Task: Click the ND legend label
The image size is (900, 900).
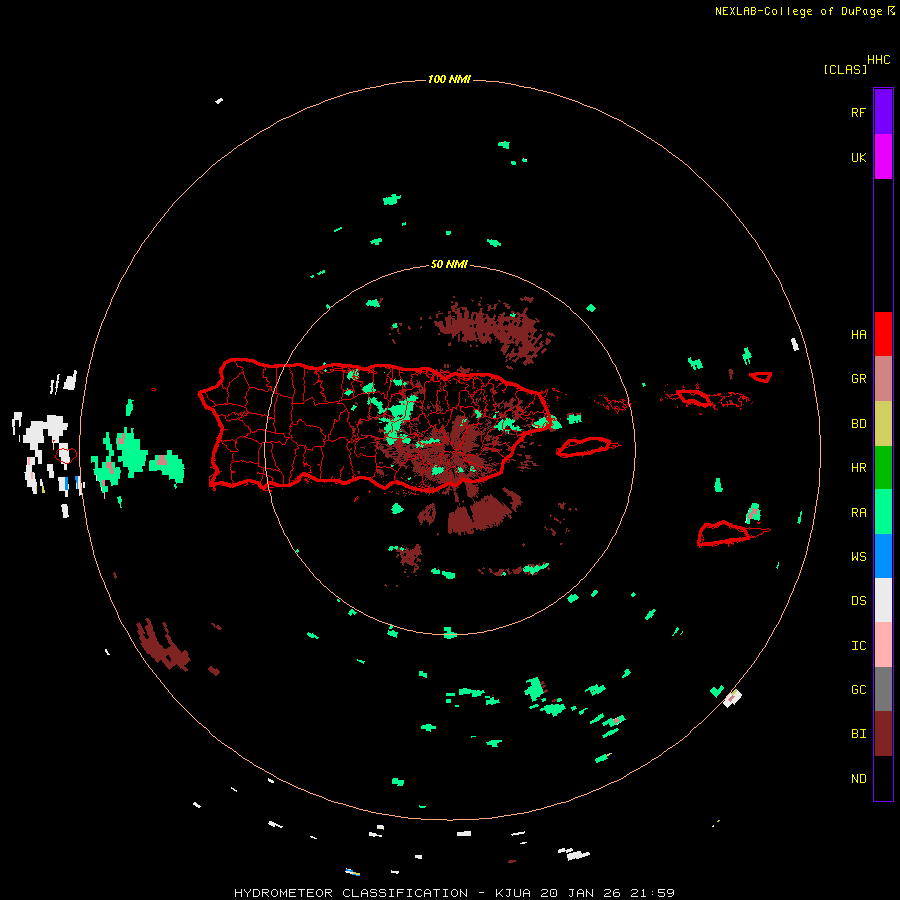Action: click(x=858, y=779)
